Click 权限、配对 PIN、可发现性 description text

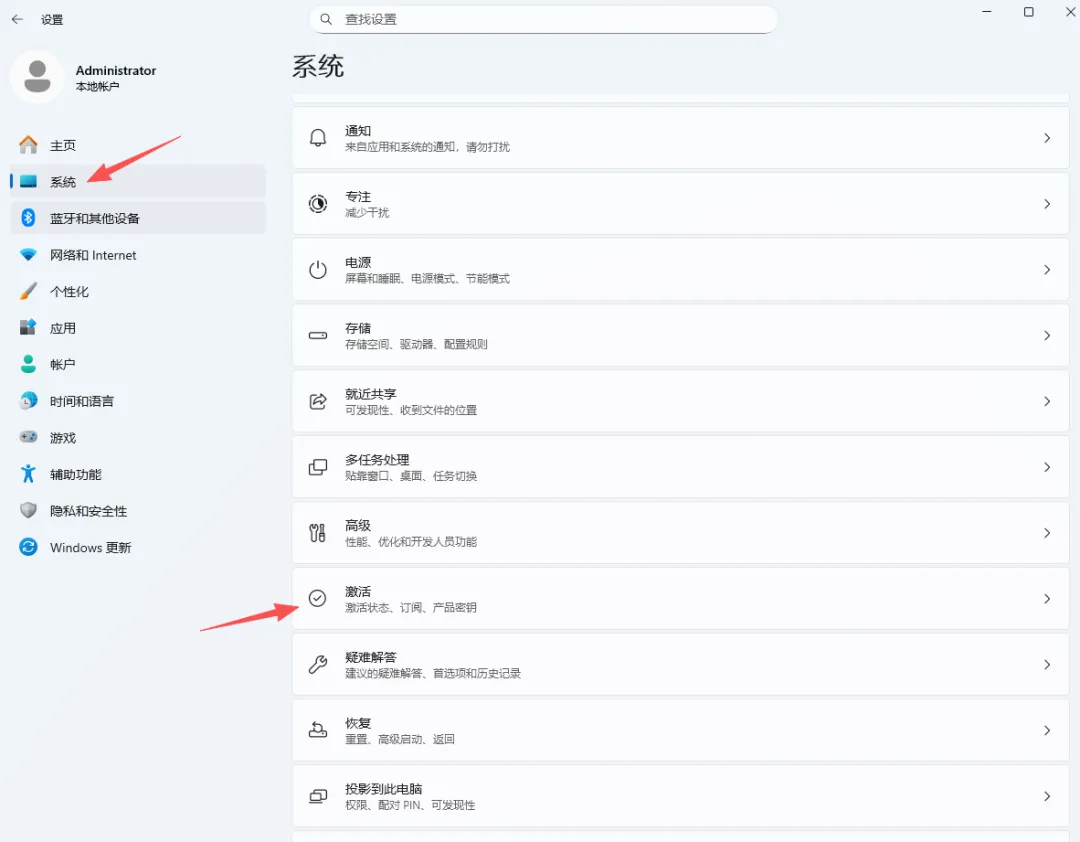click(x=410, y=805)
